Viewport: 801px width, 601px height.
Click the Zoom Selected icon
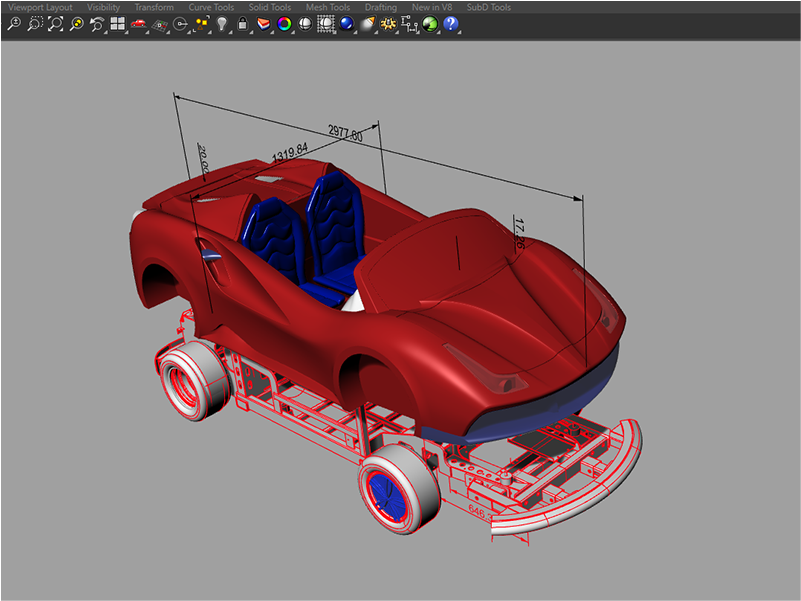(x=76, y=24)
